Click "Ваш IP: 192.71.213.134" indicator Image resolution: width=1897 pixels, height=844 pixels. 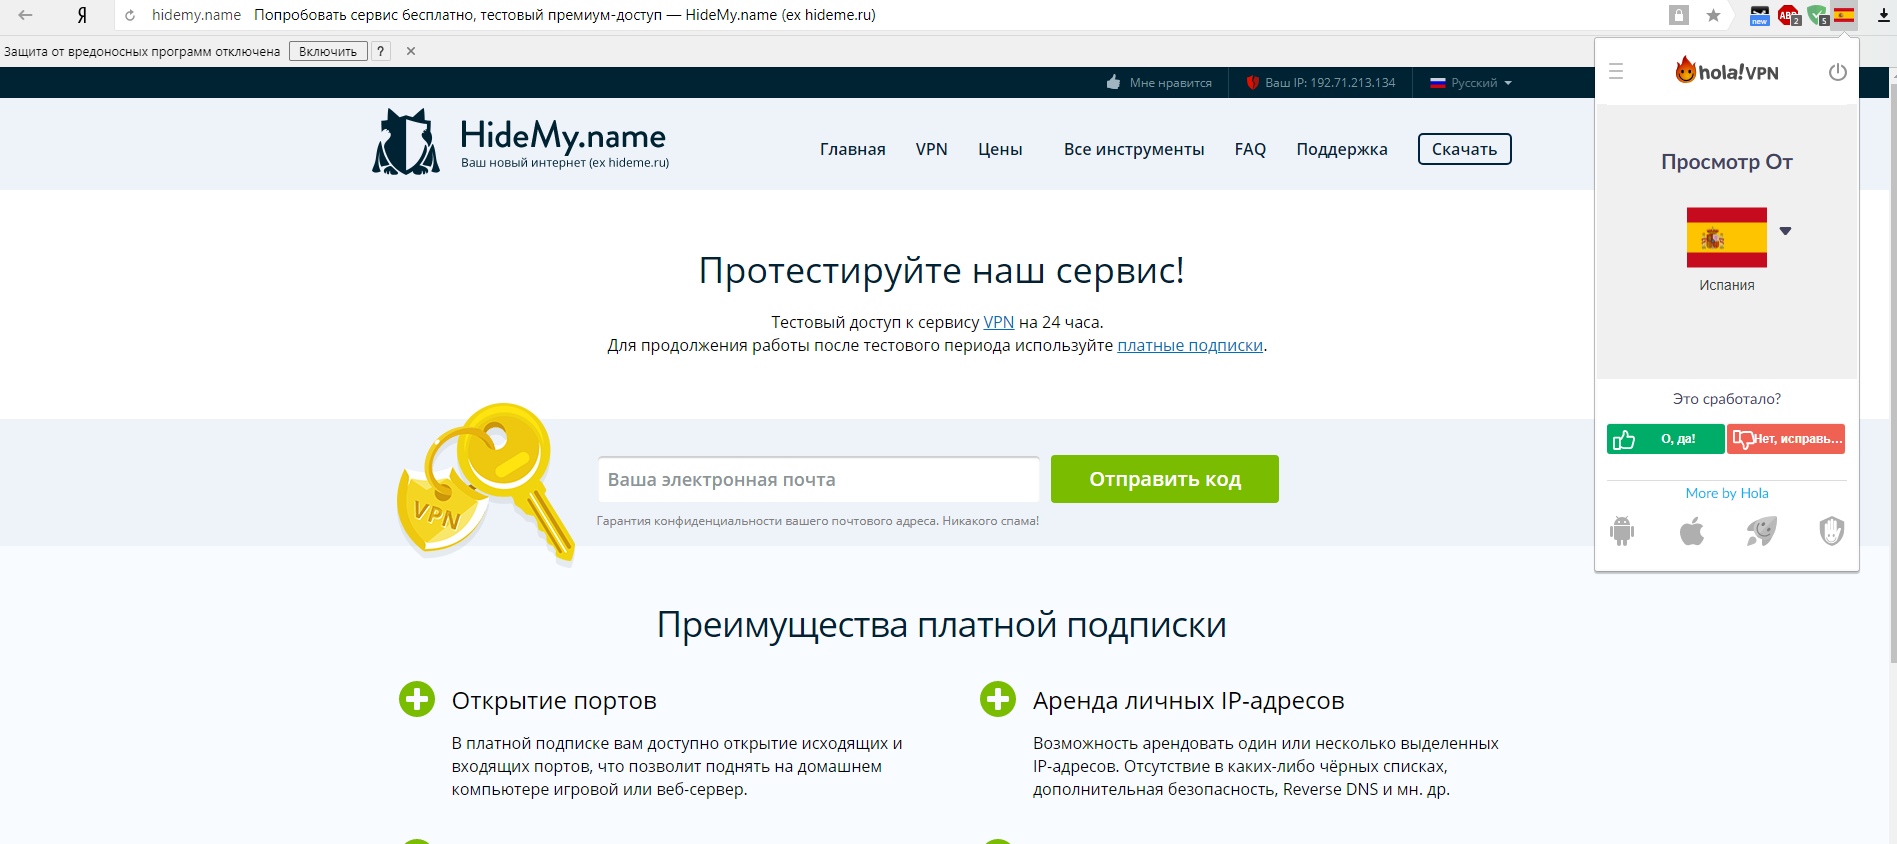point(1321,83)
